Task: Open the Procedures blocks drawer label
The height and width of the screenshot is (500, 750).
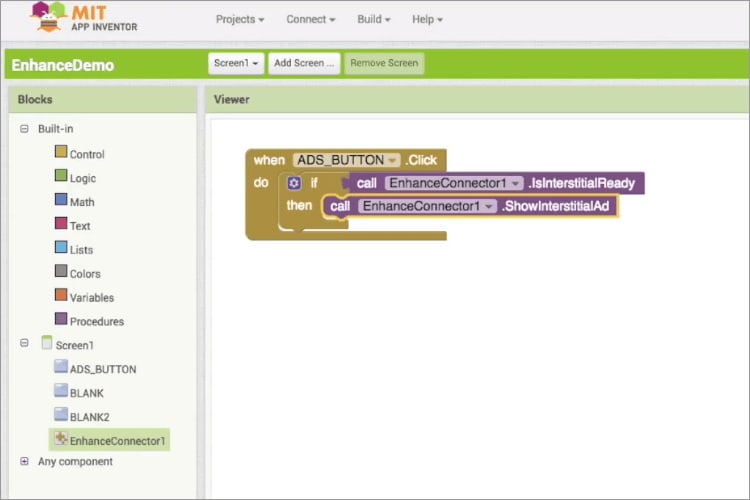Action: [97, 322]
